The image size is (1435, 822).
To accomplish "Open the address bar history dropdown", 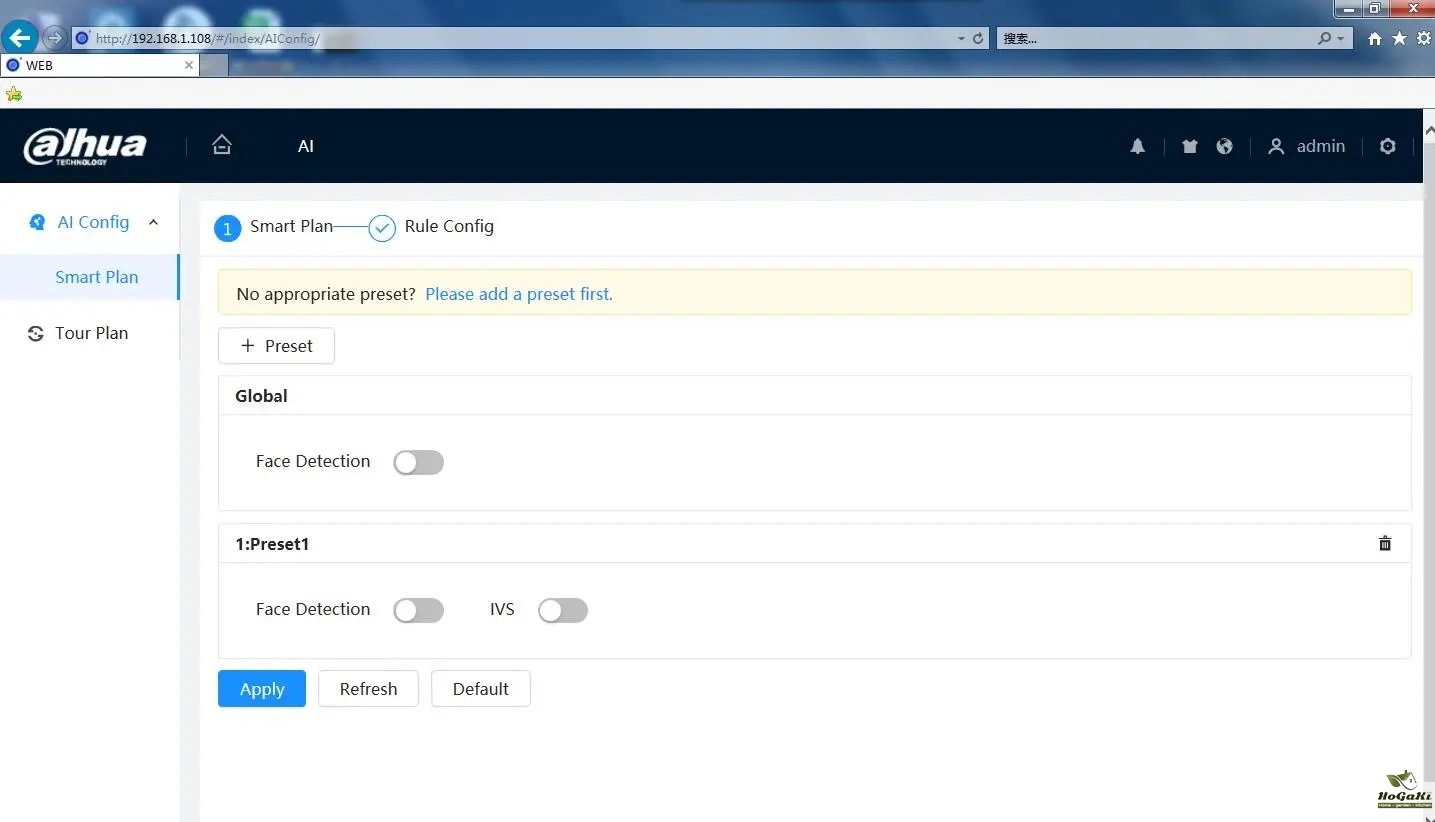I will click(961, 39).
